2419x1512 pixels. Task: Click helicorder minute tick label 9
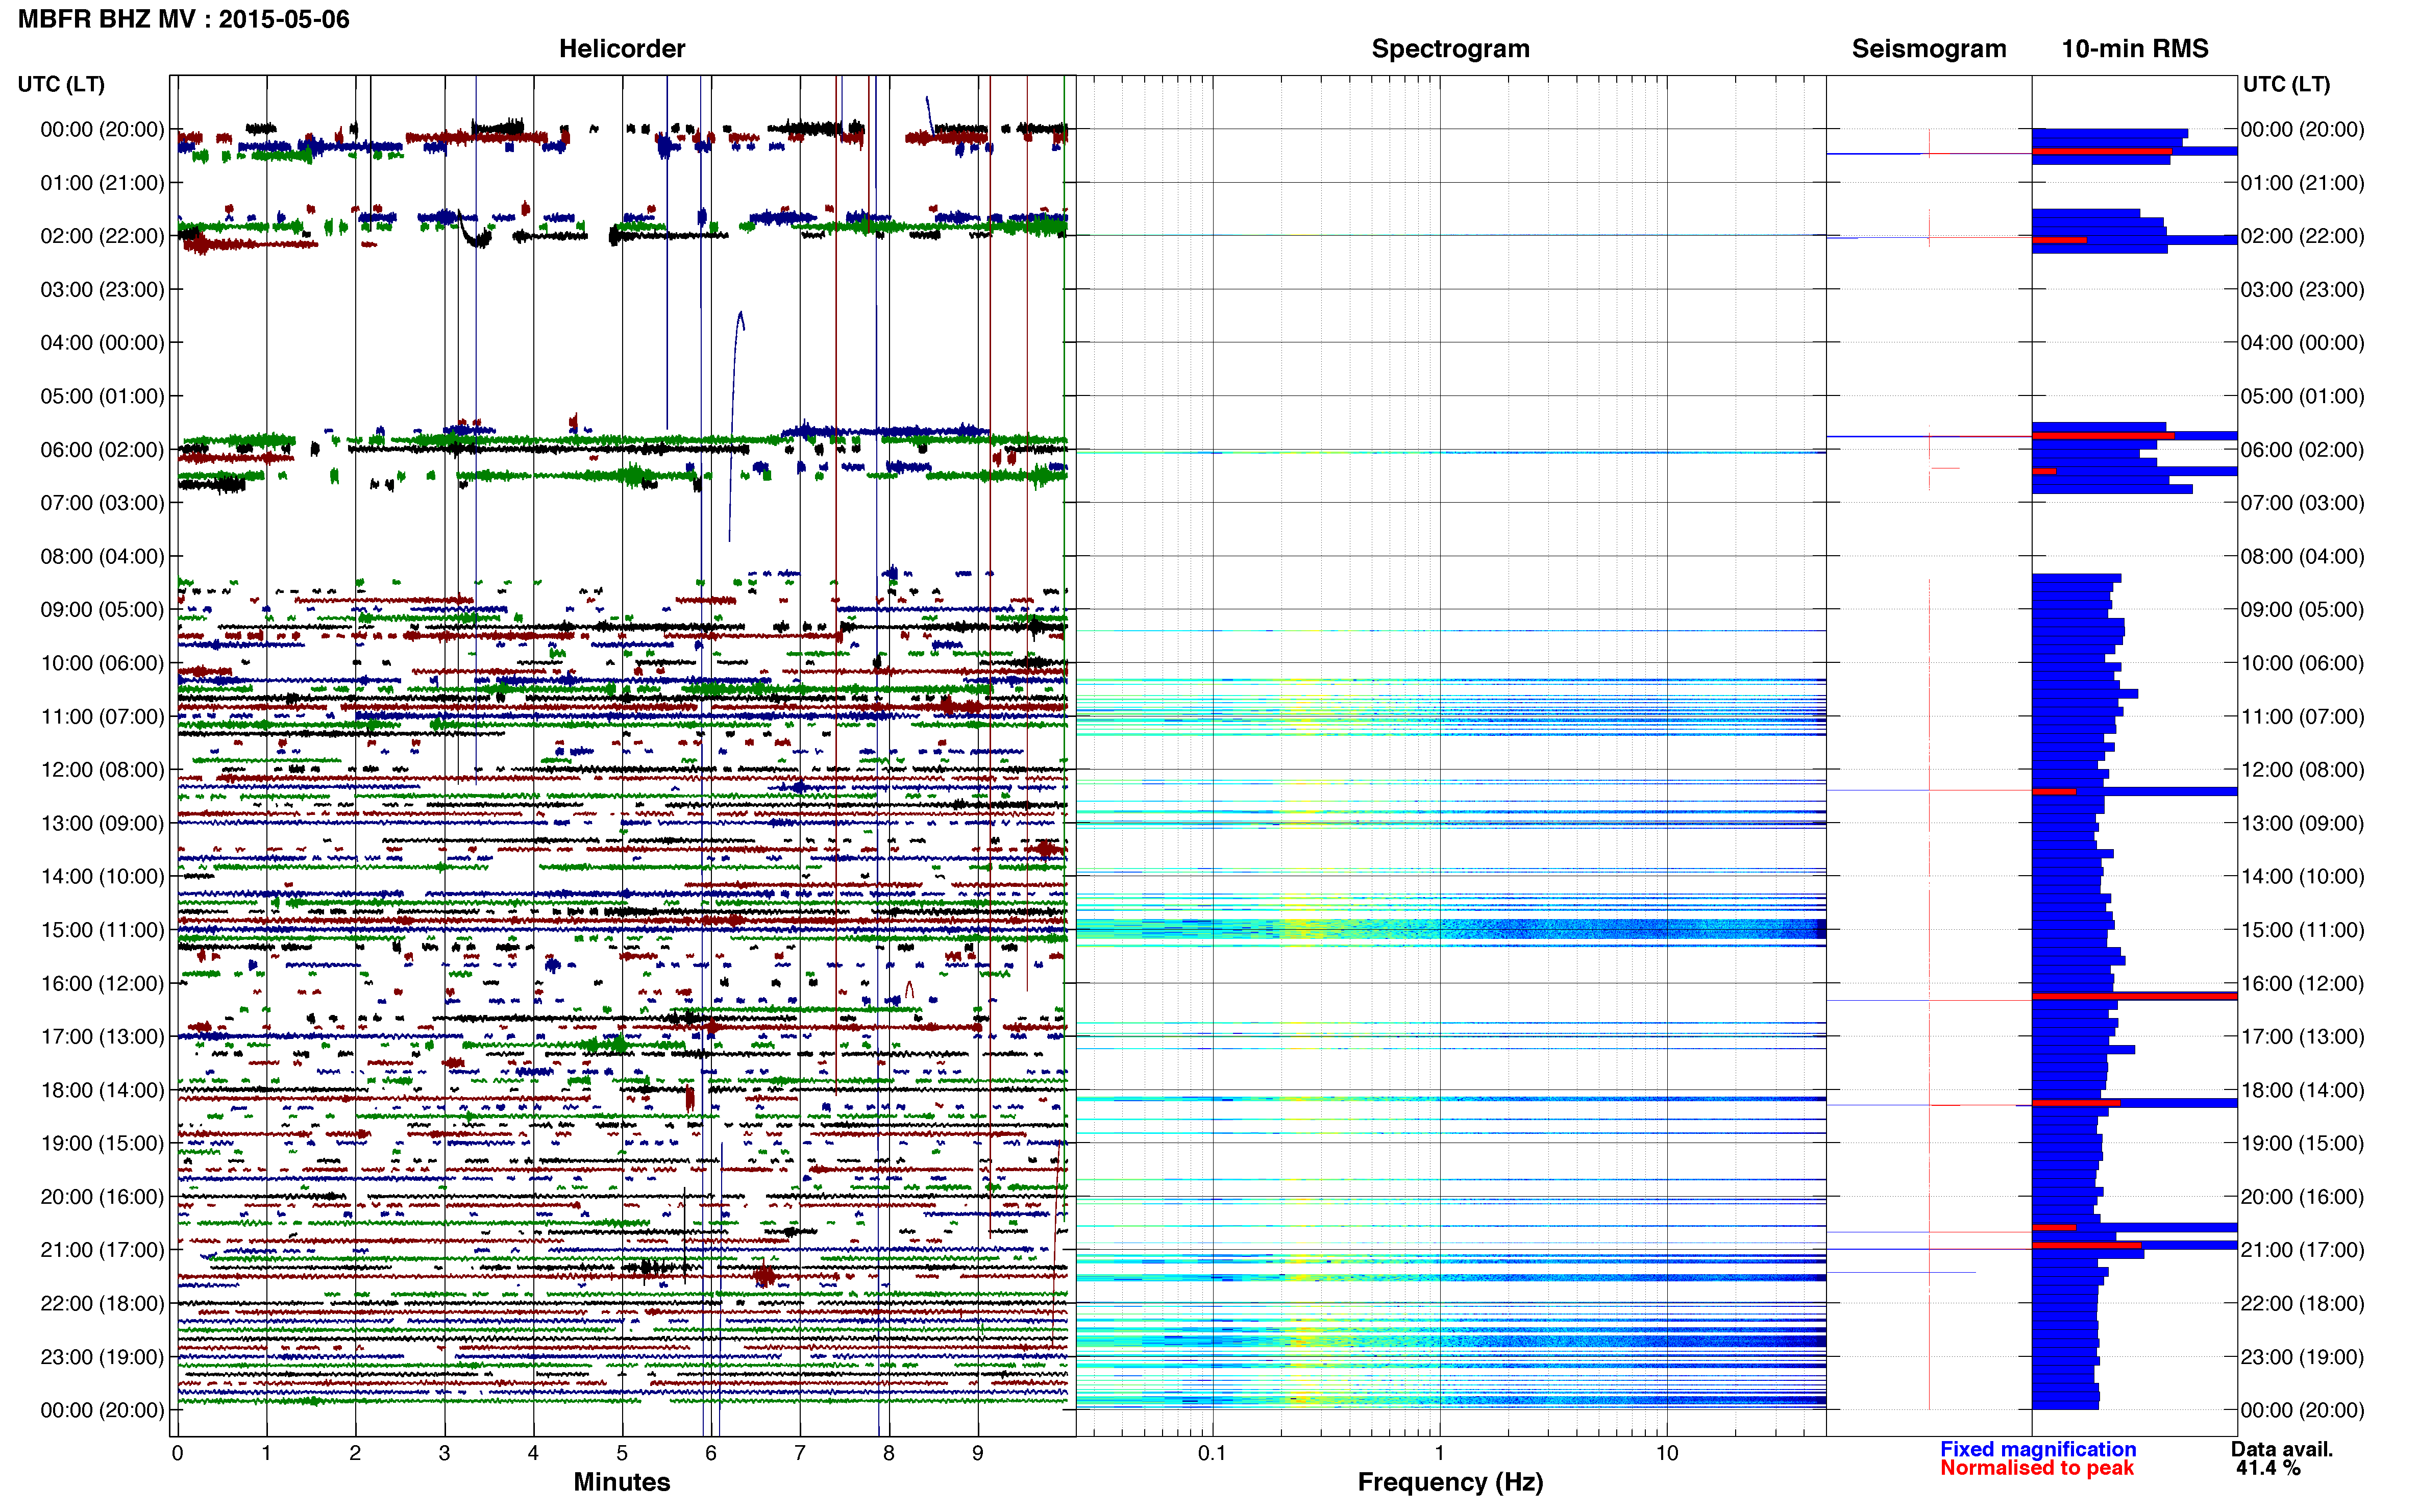tap(978, 1453)
